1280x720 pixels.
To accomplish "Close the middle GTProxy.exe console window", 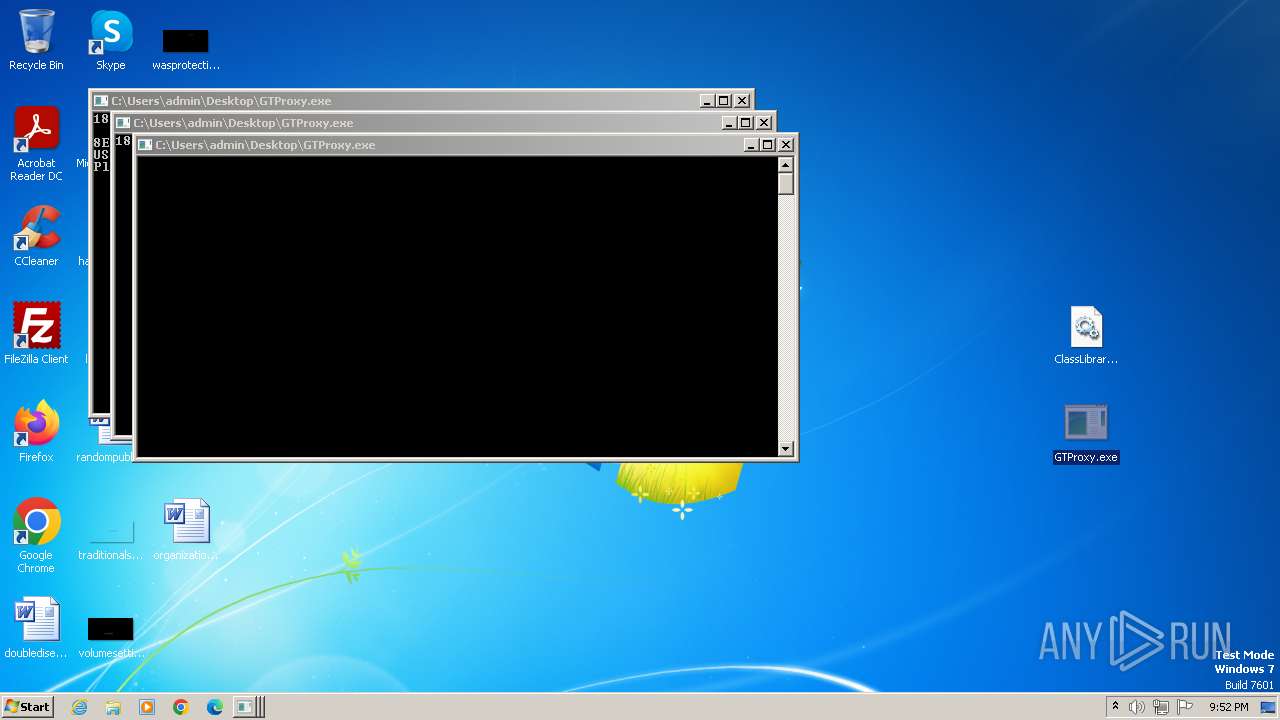I will pos(764,123).
